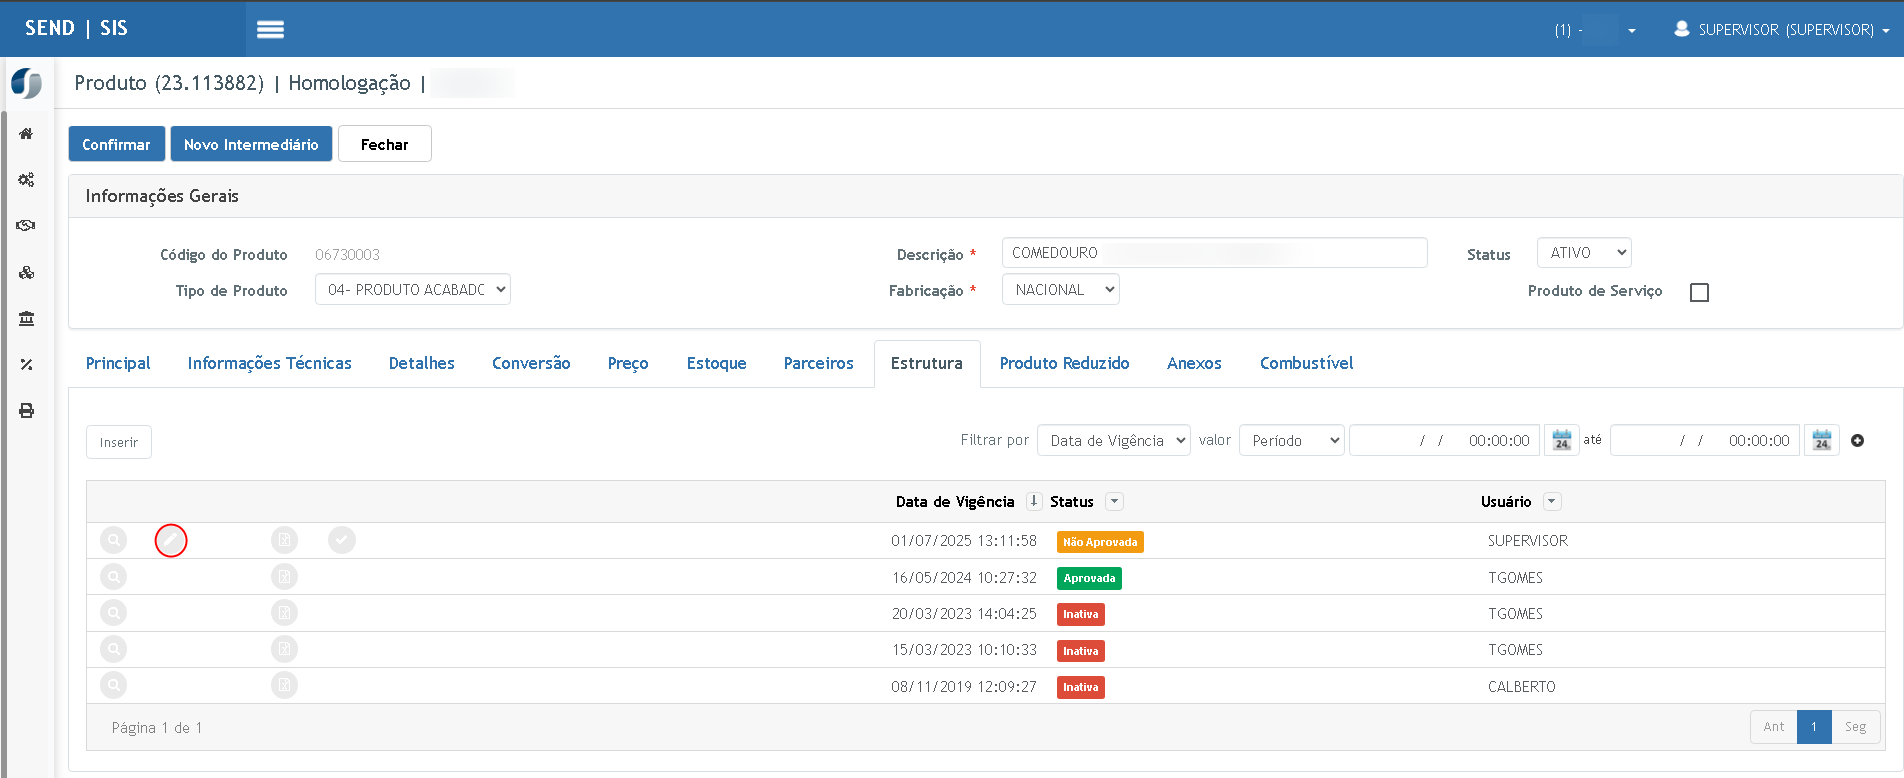View structure dated 01/07/2025 with magnifier icon
Screen dimensions: 1904x778
coord(114,540)
